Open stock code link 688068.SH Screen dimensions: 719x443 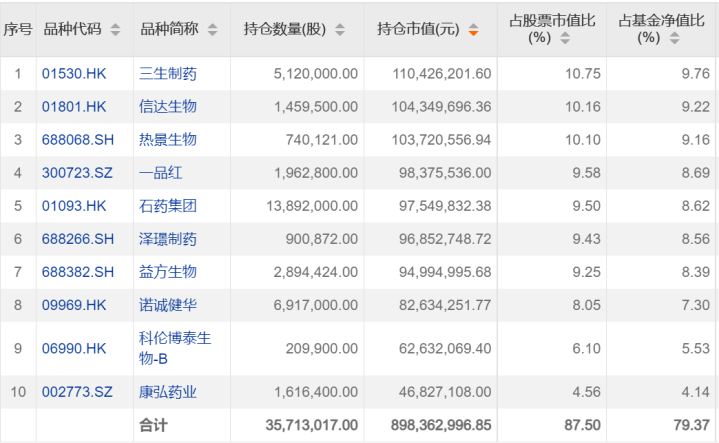pos(78,139)
